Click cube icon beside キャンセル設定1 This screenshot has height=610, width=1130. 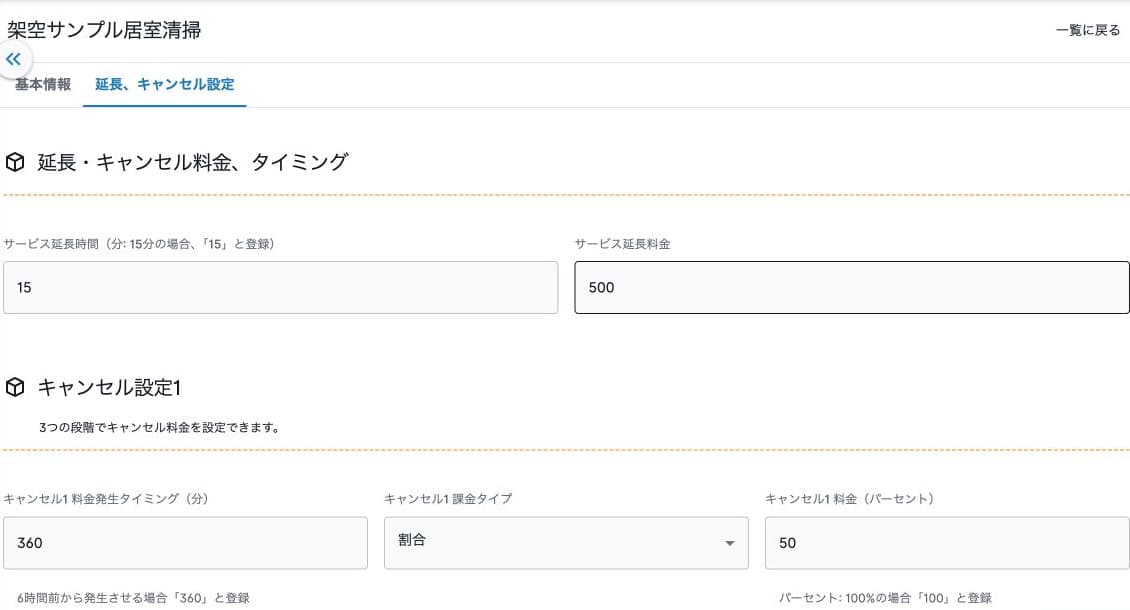15,387
